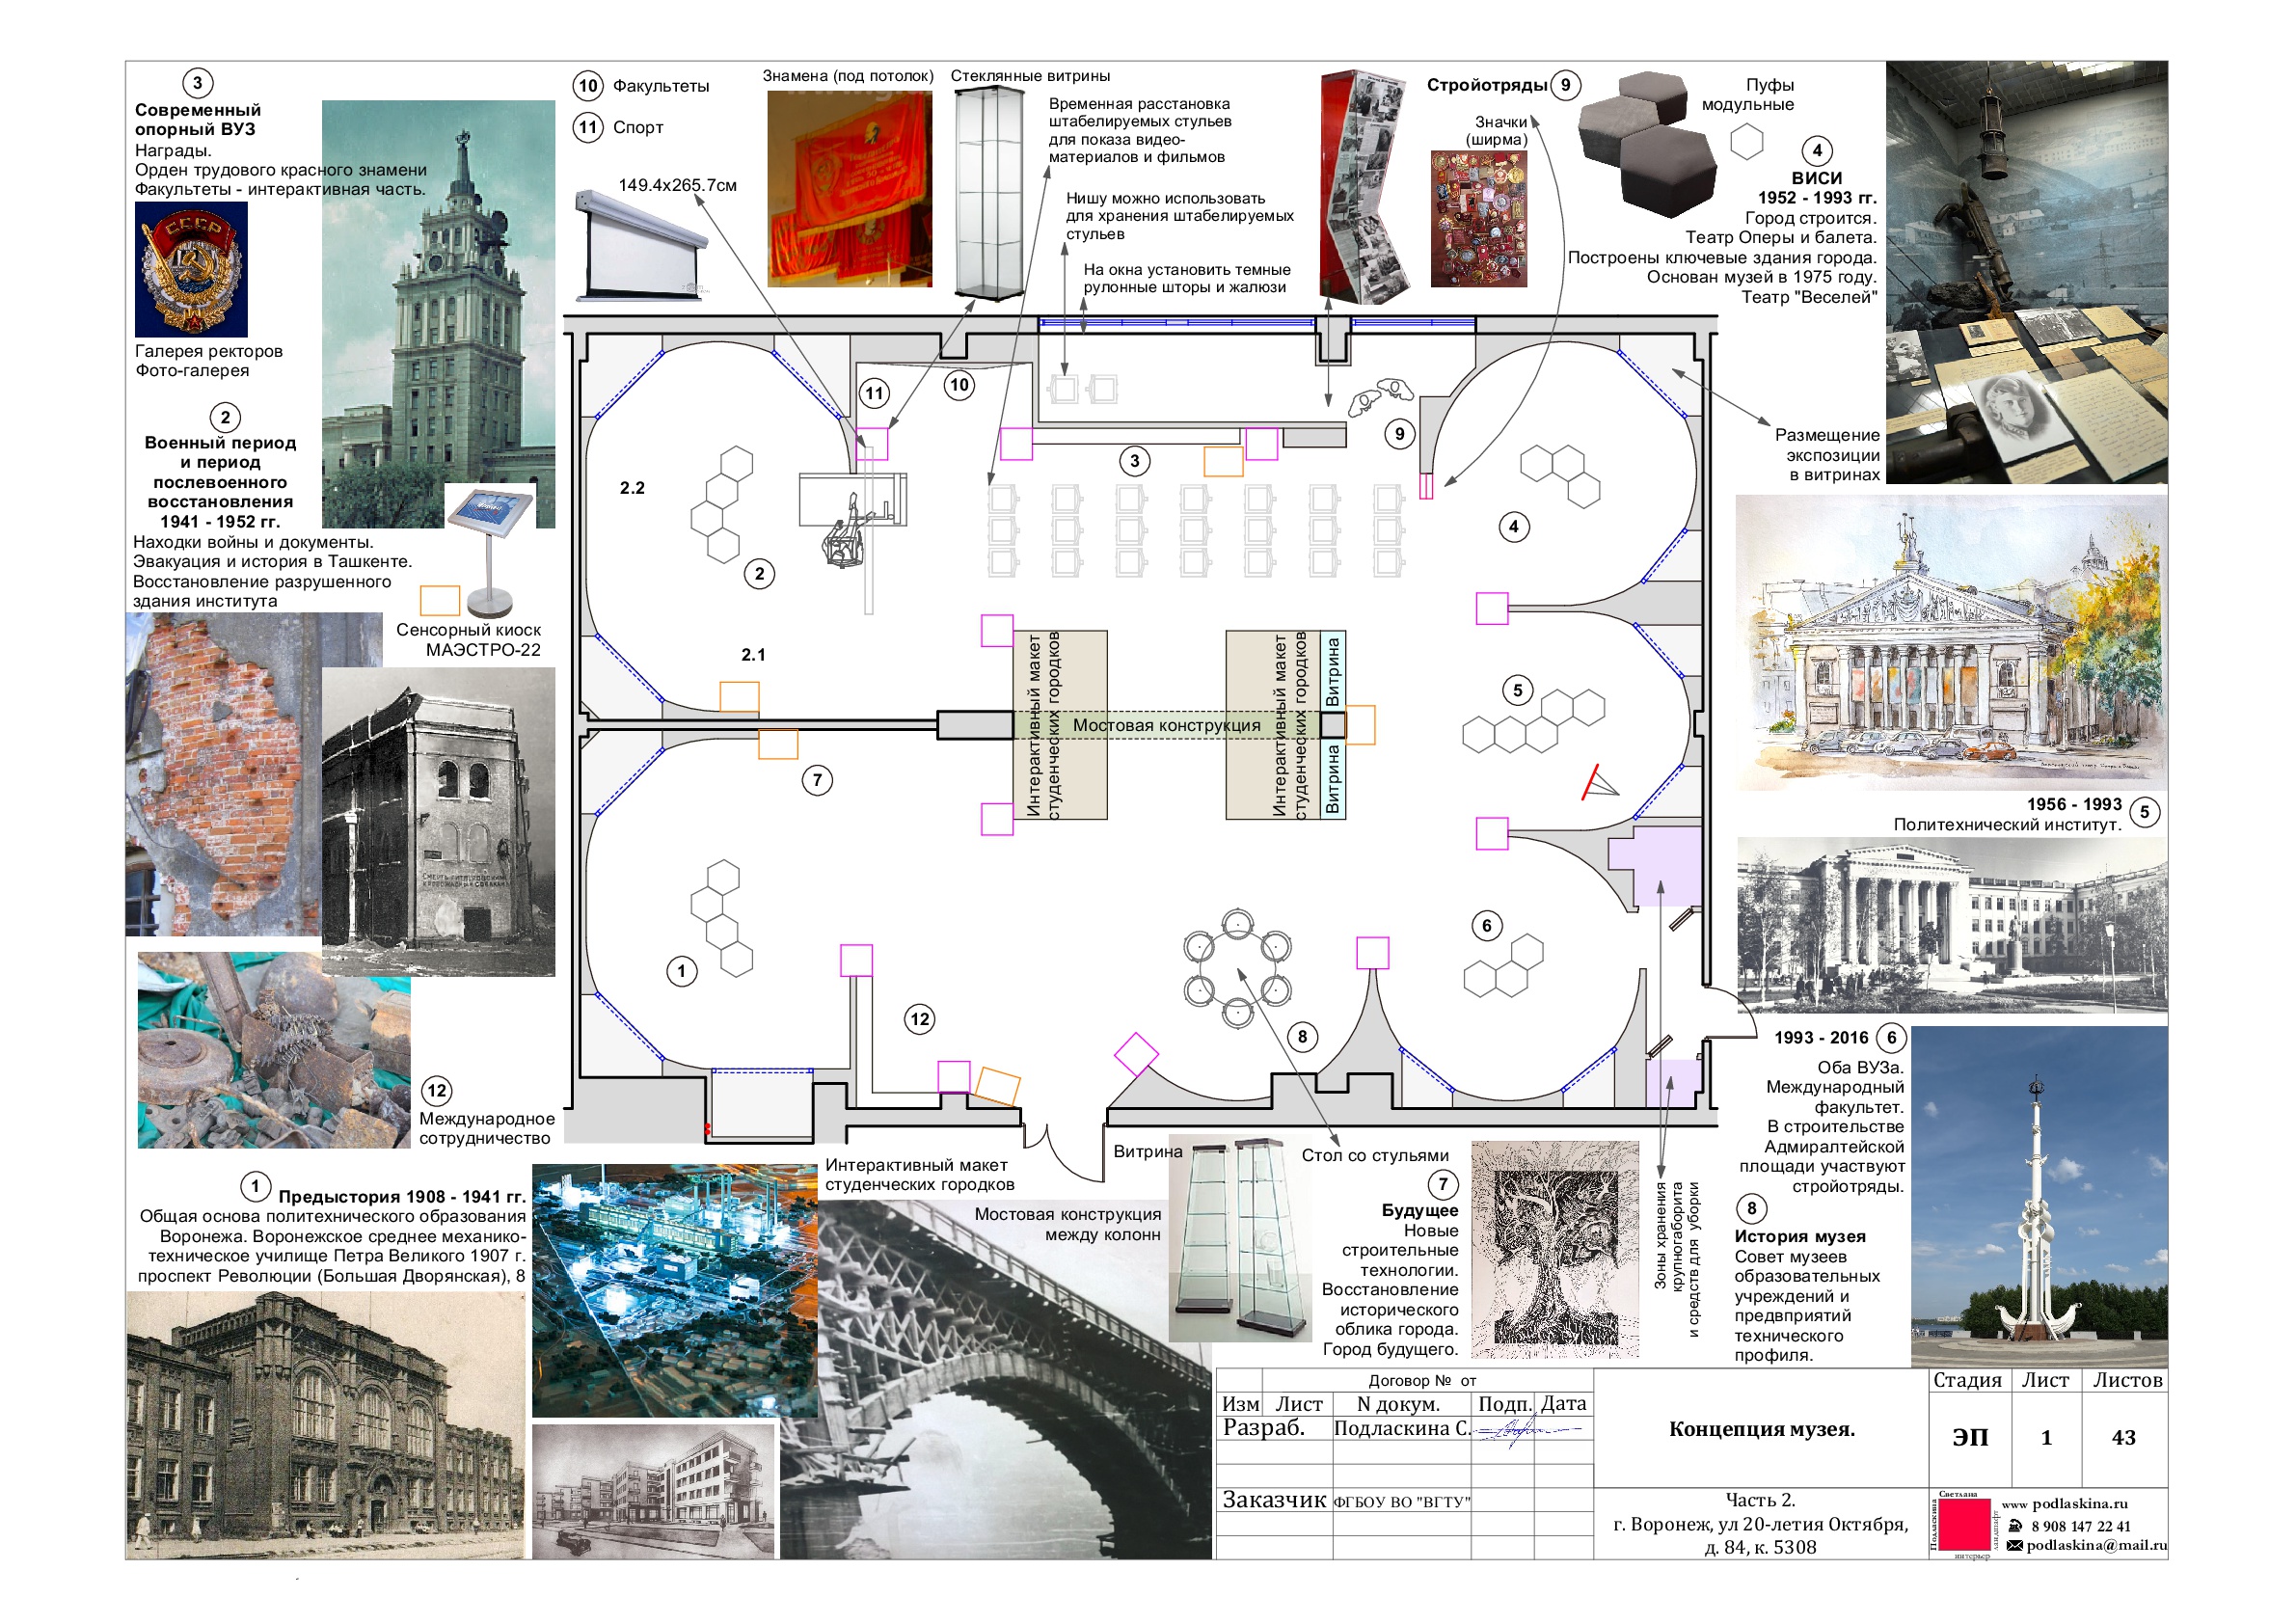Click the round table with chairs symbol in the plan
This screenshot has width=2296, height=1624.
(1237, 967)
